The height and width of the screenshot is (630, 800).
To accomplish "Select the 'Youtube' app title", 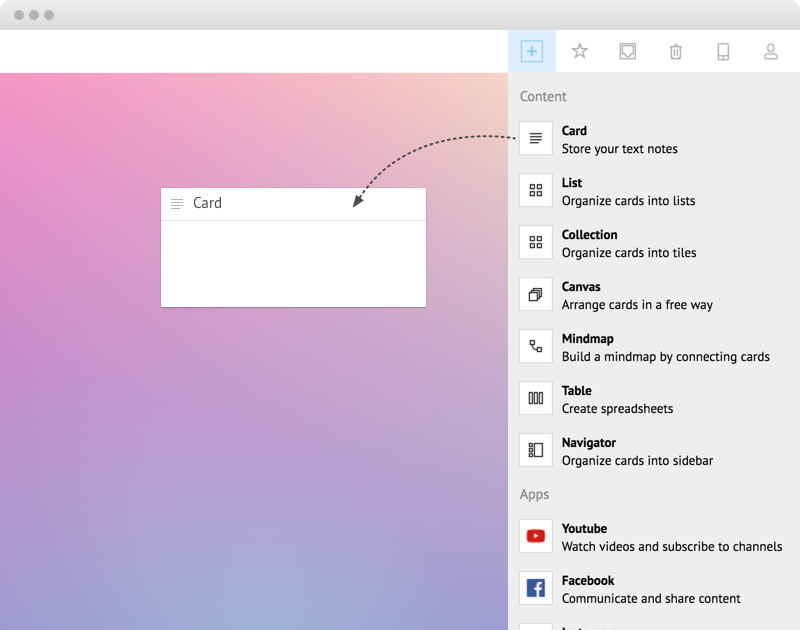I will click(x=584, y=528).
